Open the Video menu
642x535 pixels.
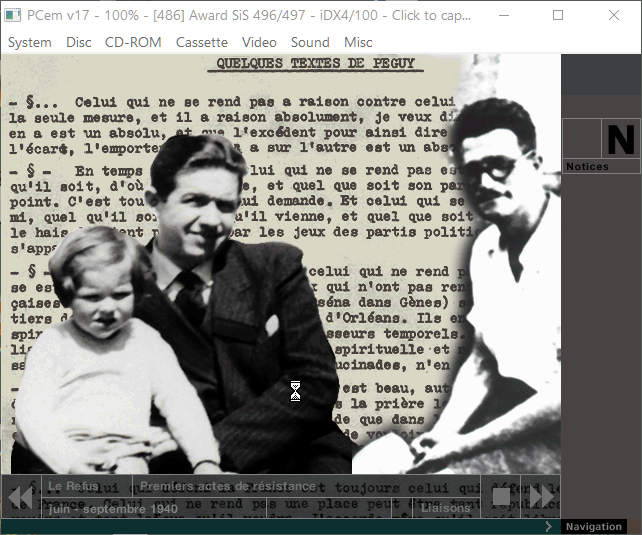point(259,42)
